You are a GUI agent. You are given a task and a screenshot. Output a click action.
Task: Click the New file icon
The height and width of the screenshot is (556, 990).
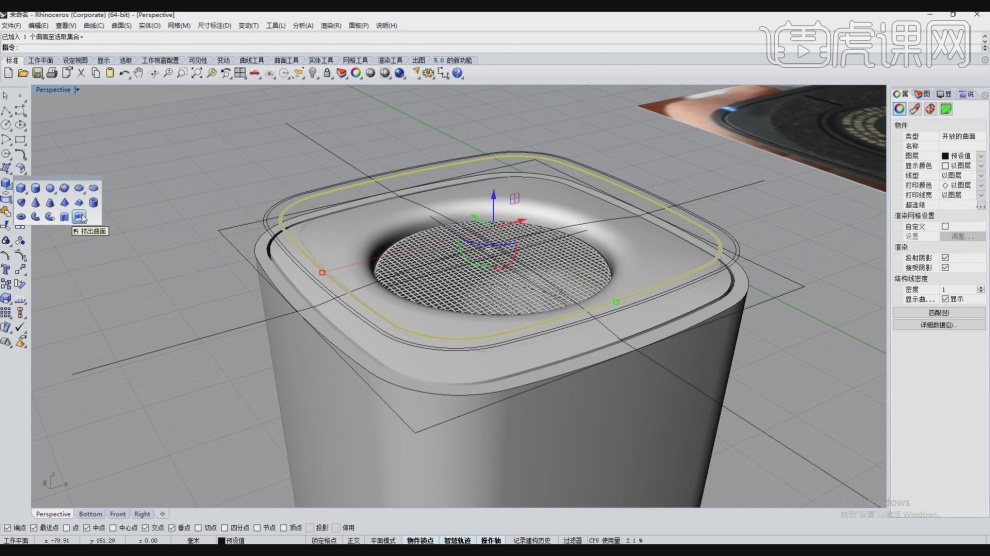pyautogui.click(x=8, y=73)
